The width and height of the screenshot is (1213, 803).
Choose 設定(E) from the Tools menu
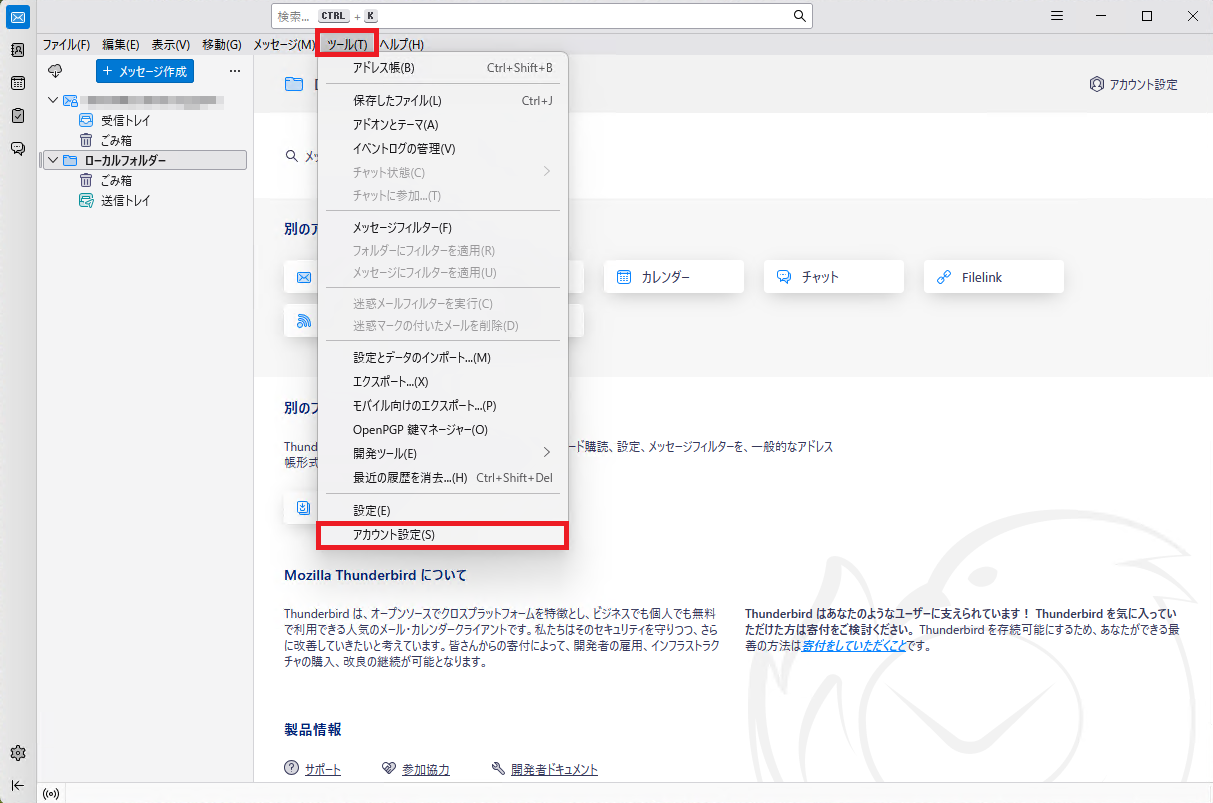pos(443,511)
